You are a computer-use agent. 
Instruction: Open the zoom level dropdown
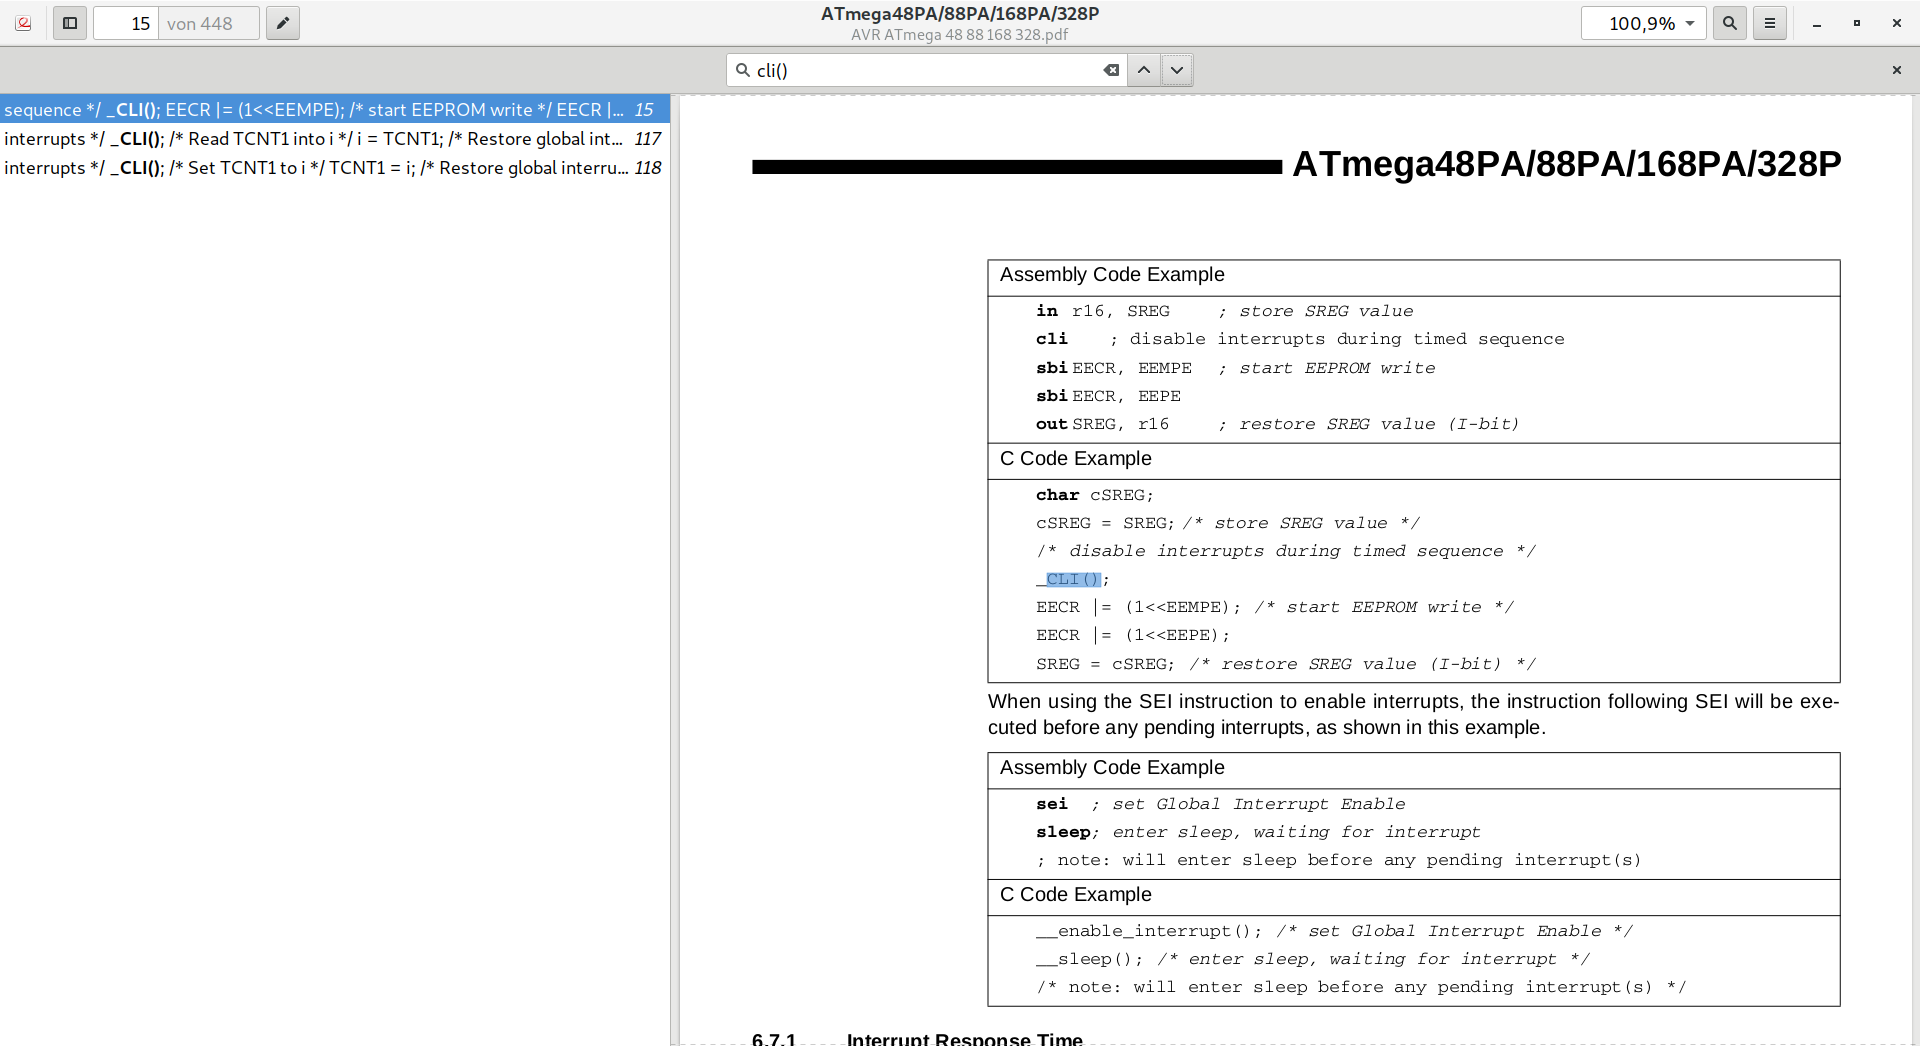coord(1643,23)
